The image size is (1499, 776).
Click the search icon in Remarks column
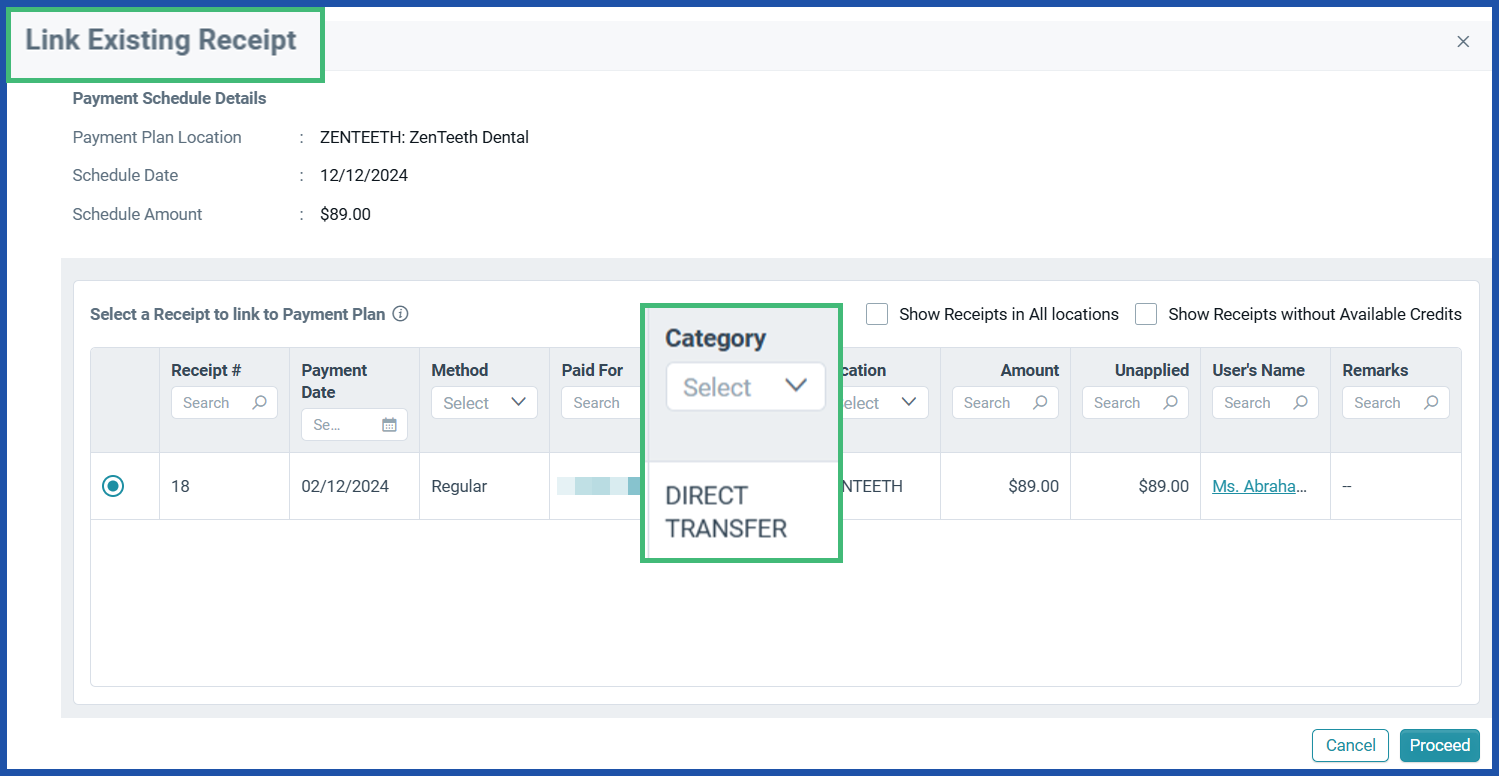click(1430, 402)
